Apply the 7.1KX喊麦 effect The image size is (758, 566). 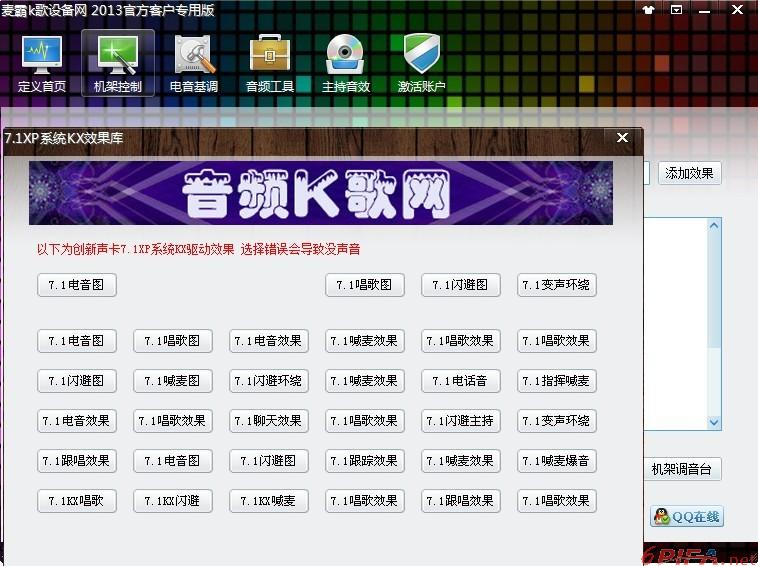click(269, 501)
